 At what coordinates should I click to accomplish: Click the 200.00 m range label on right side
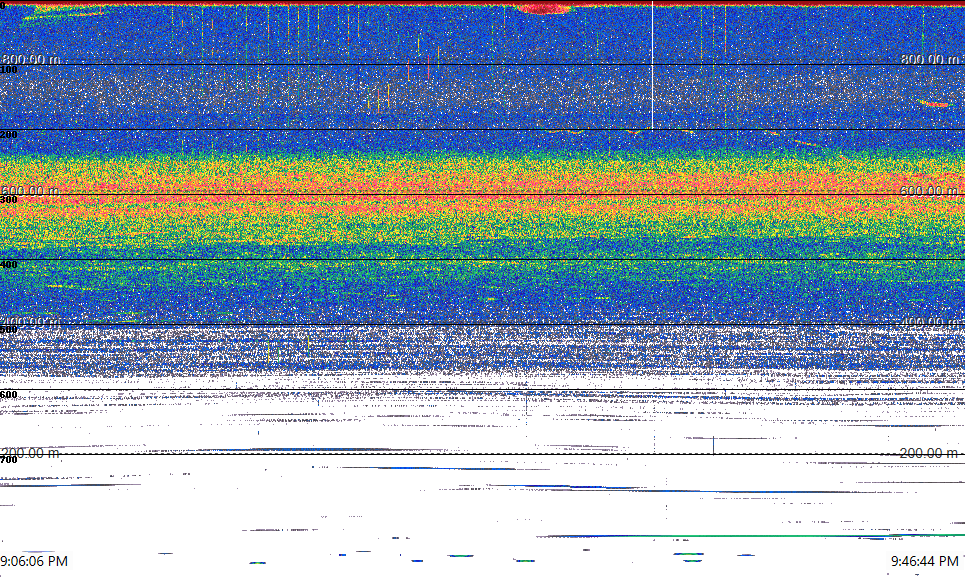[929, 454]
